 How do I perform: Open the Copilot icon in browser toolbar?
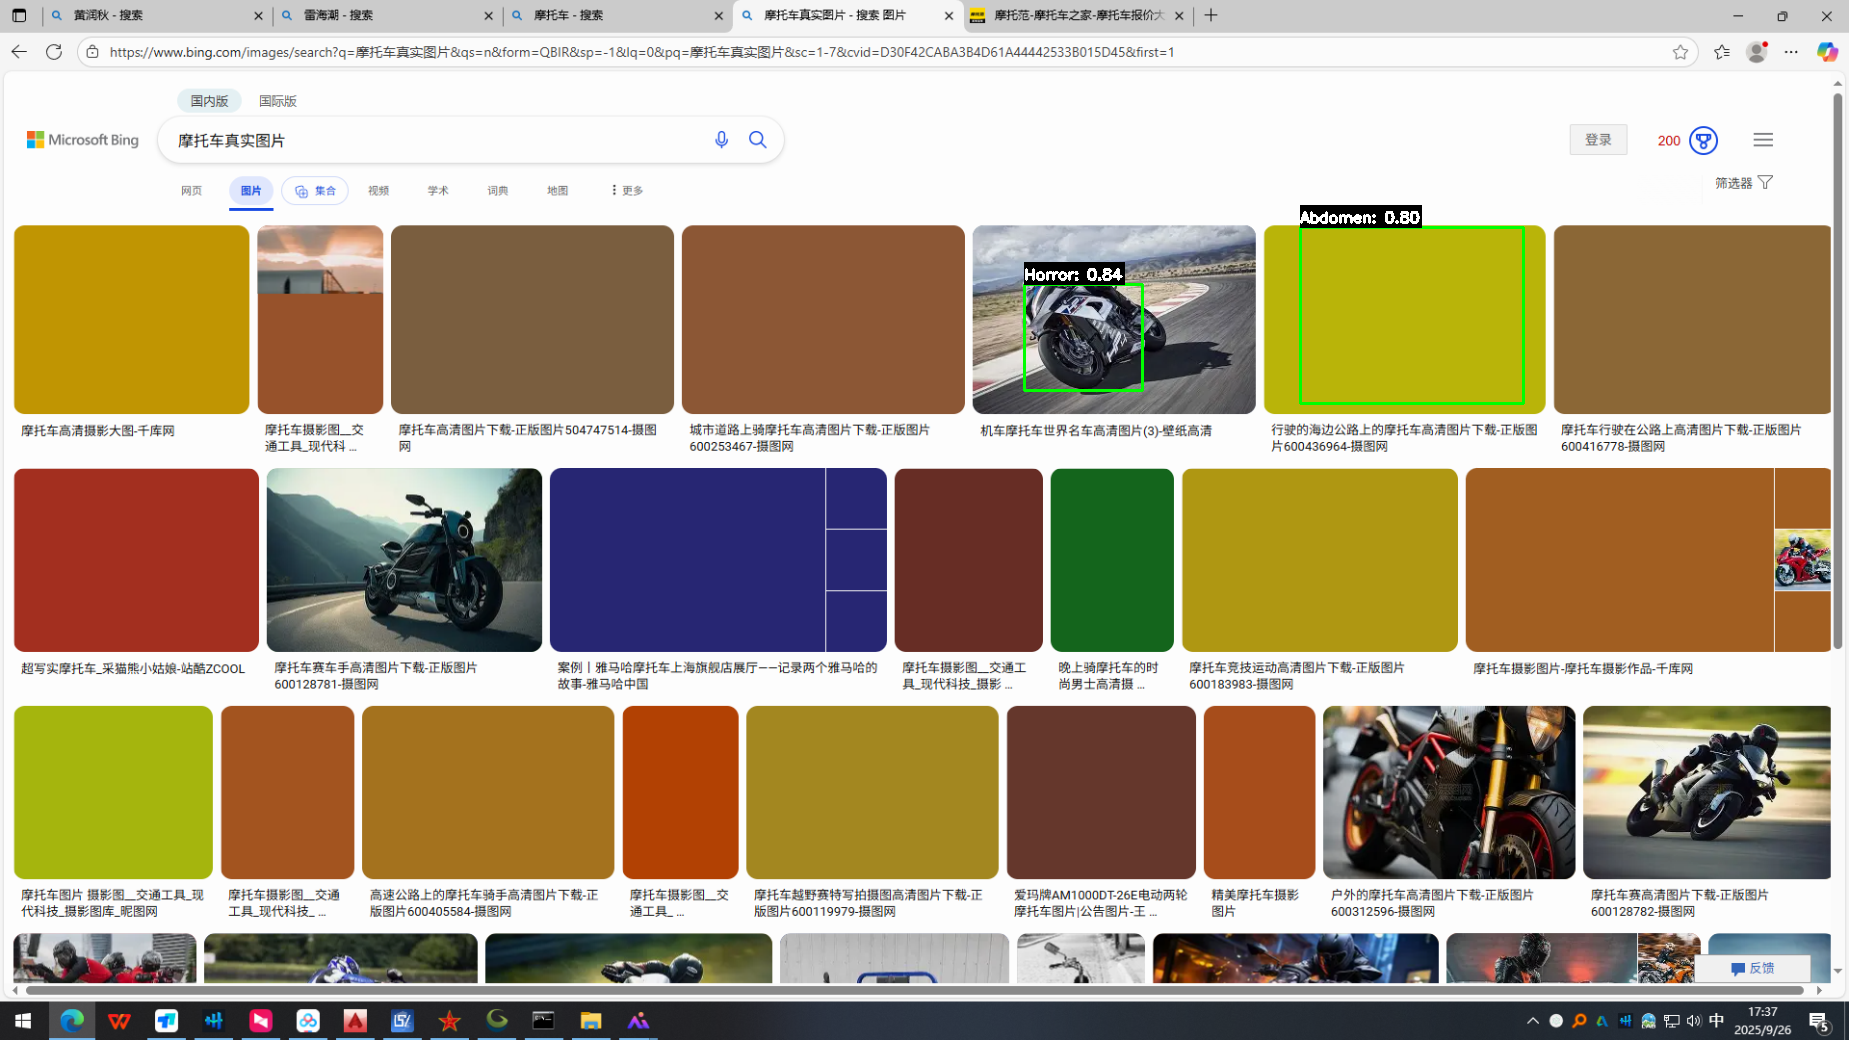(x=1827, y=52)
